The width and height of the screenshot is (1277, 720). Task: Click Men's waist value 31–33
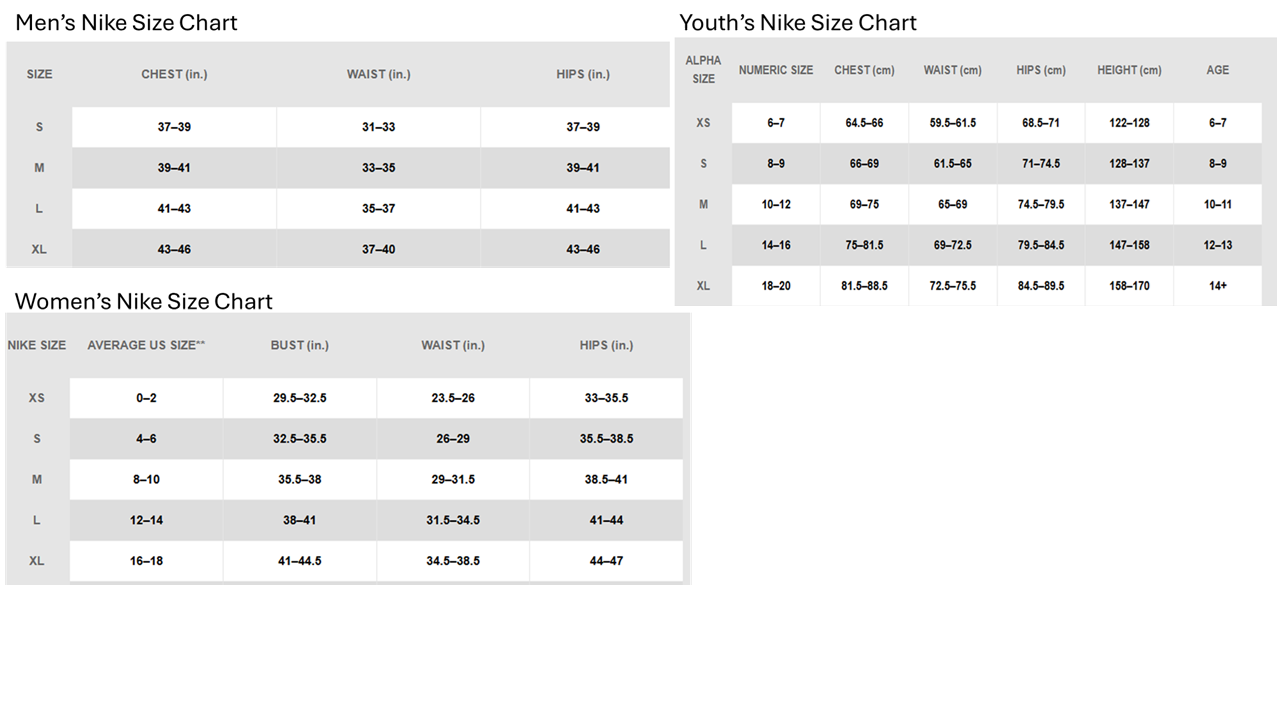pos(378,127)
